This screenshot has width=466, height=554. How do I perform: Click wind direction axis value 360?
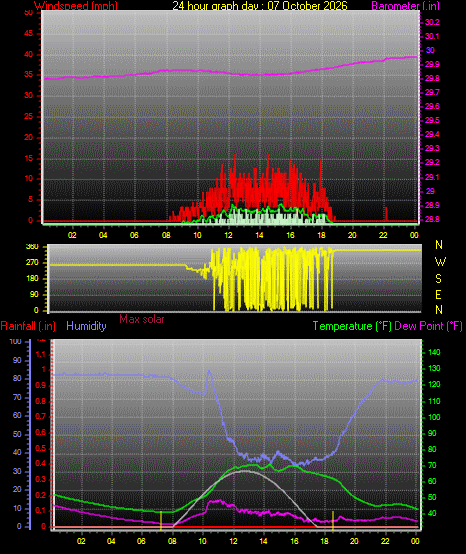coord(32,247)
